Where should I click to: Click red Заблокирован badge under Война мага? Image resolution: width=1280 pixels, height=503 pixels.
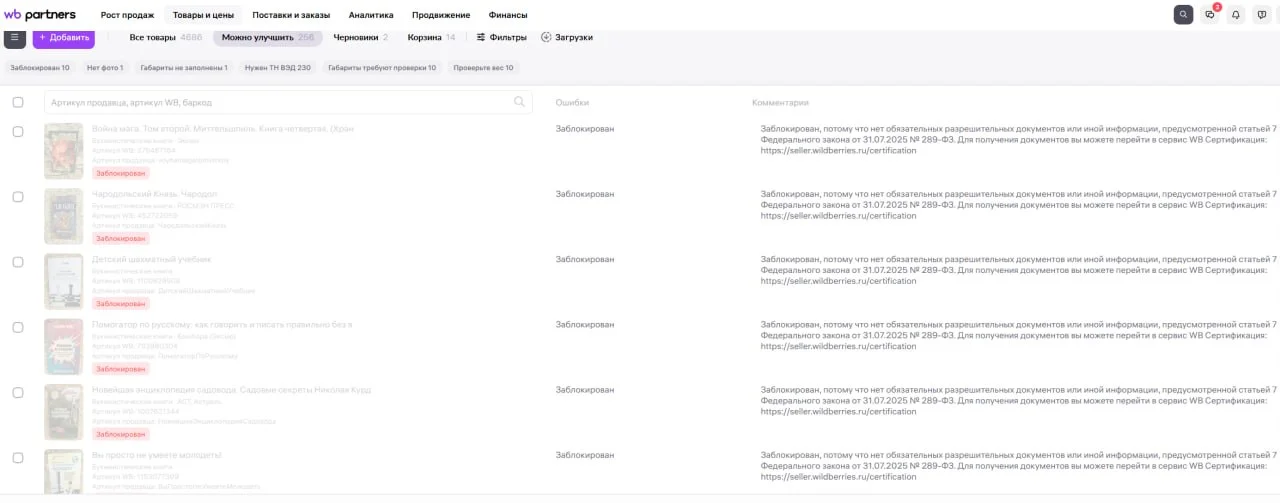point(121,173)
